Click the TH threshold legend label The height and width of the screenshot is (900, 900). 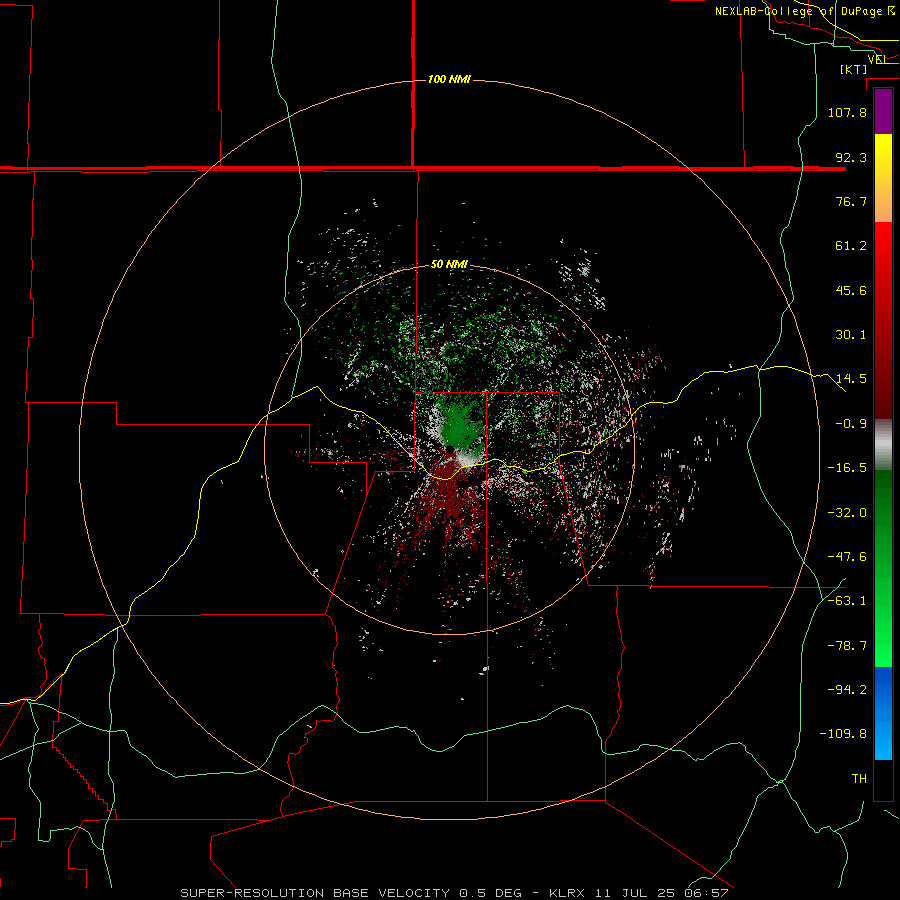859,779
